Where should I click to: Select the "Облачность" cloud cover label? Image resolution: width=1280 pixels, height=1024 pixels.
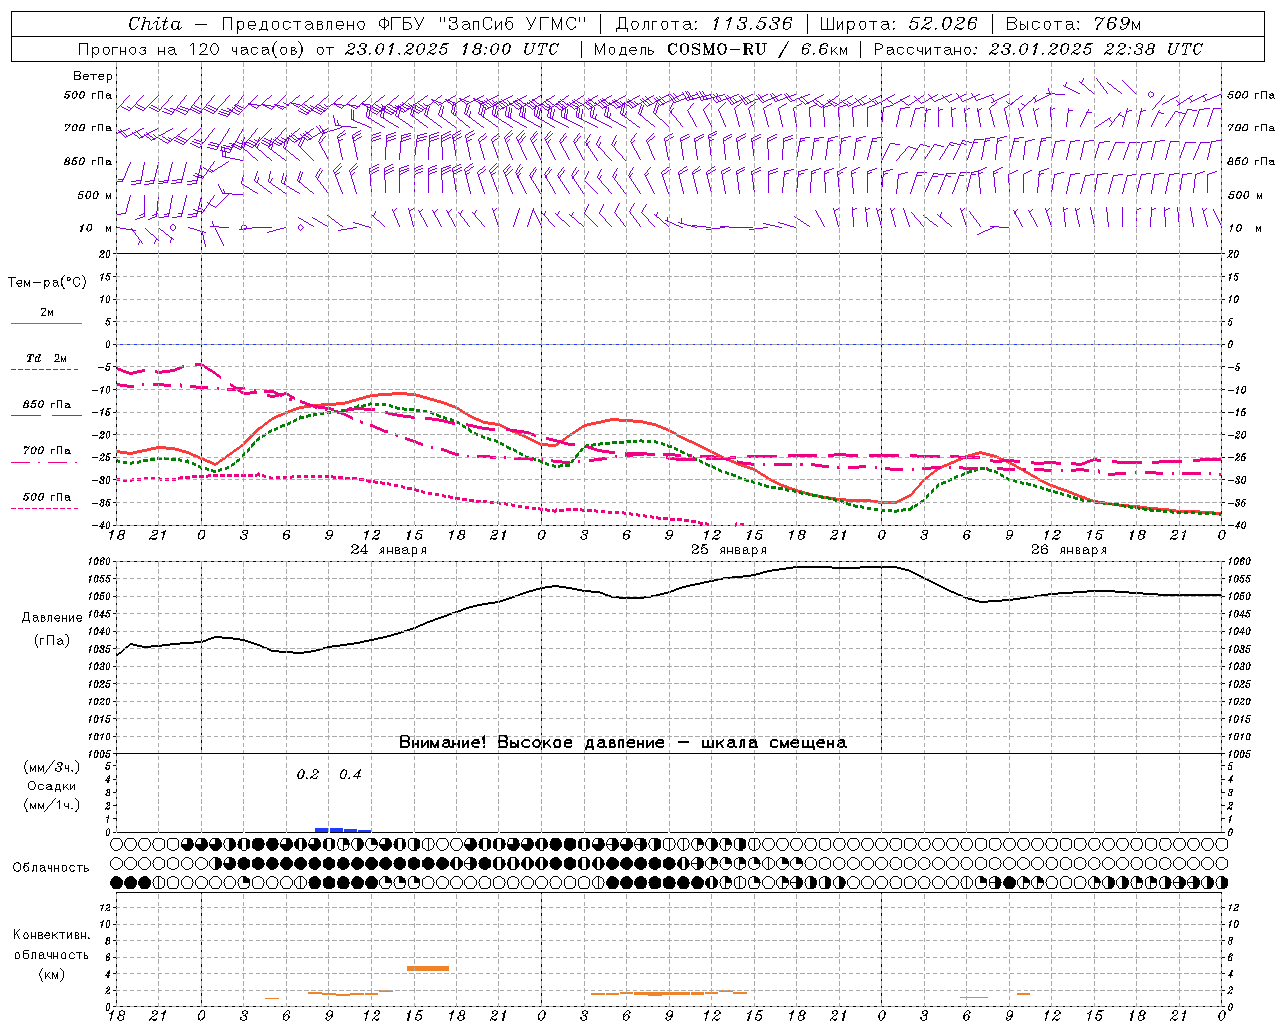(51, 867)
